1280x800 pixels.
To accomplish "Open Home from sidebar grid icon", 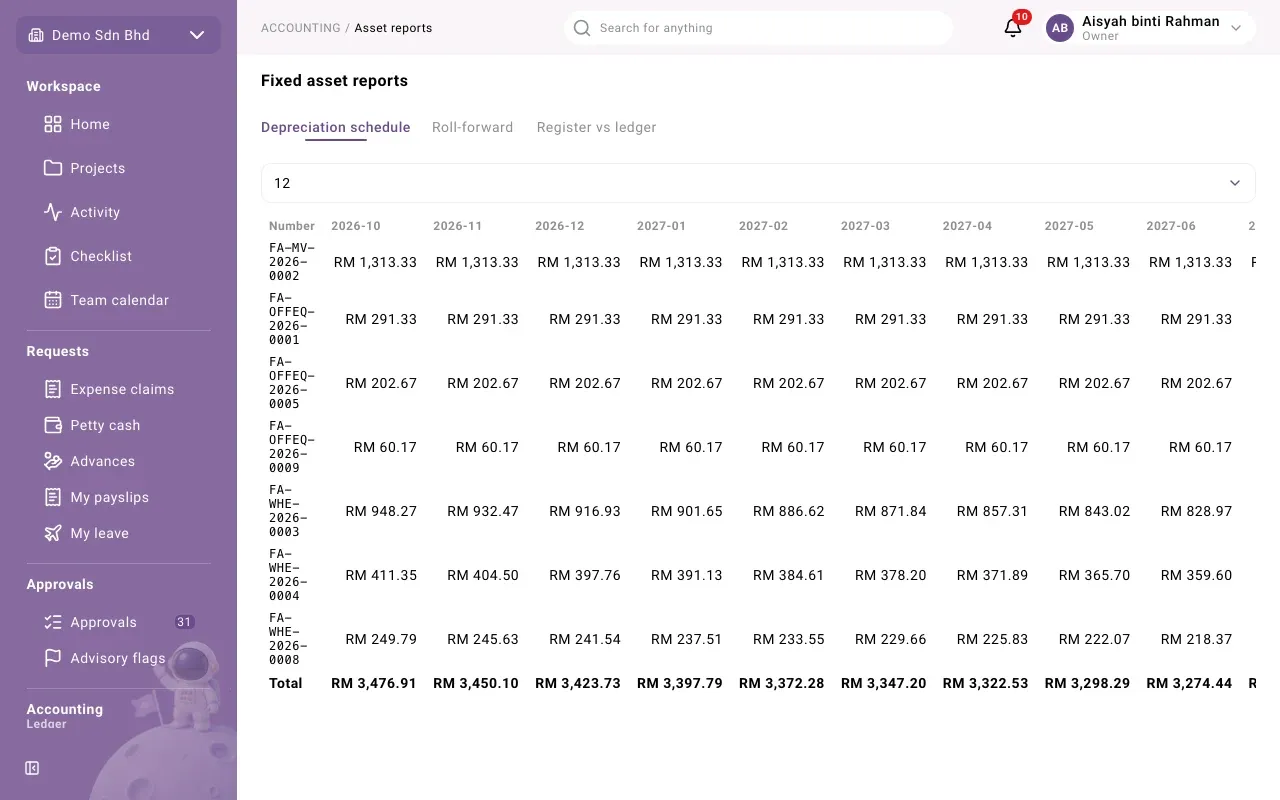I will pos(53,124).
